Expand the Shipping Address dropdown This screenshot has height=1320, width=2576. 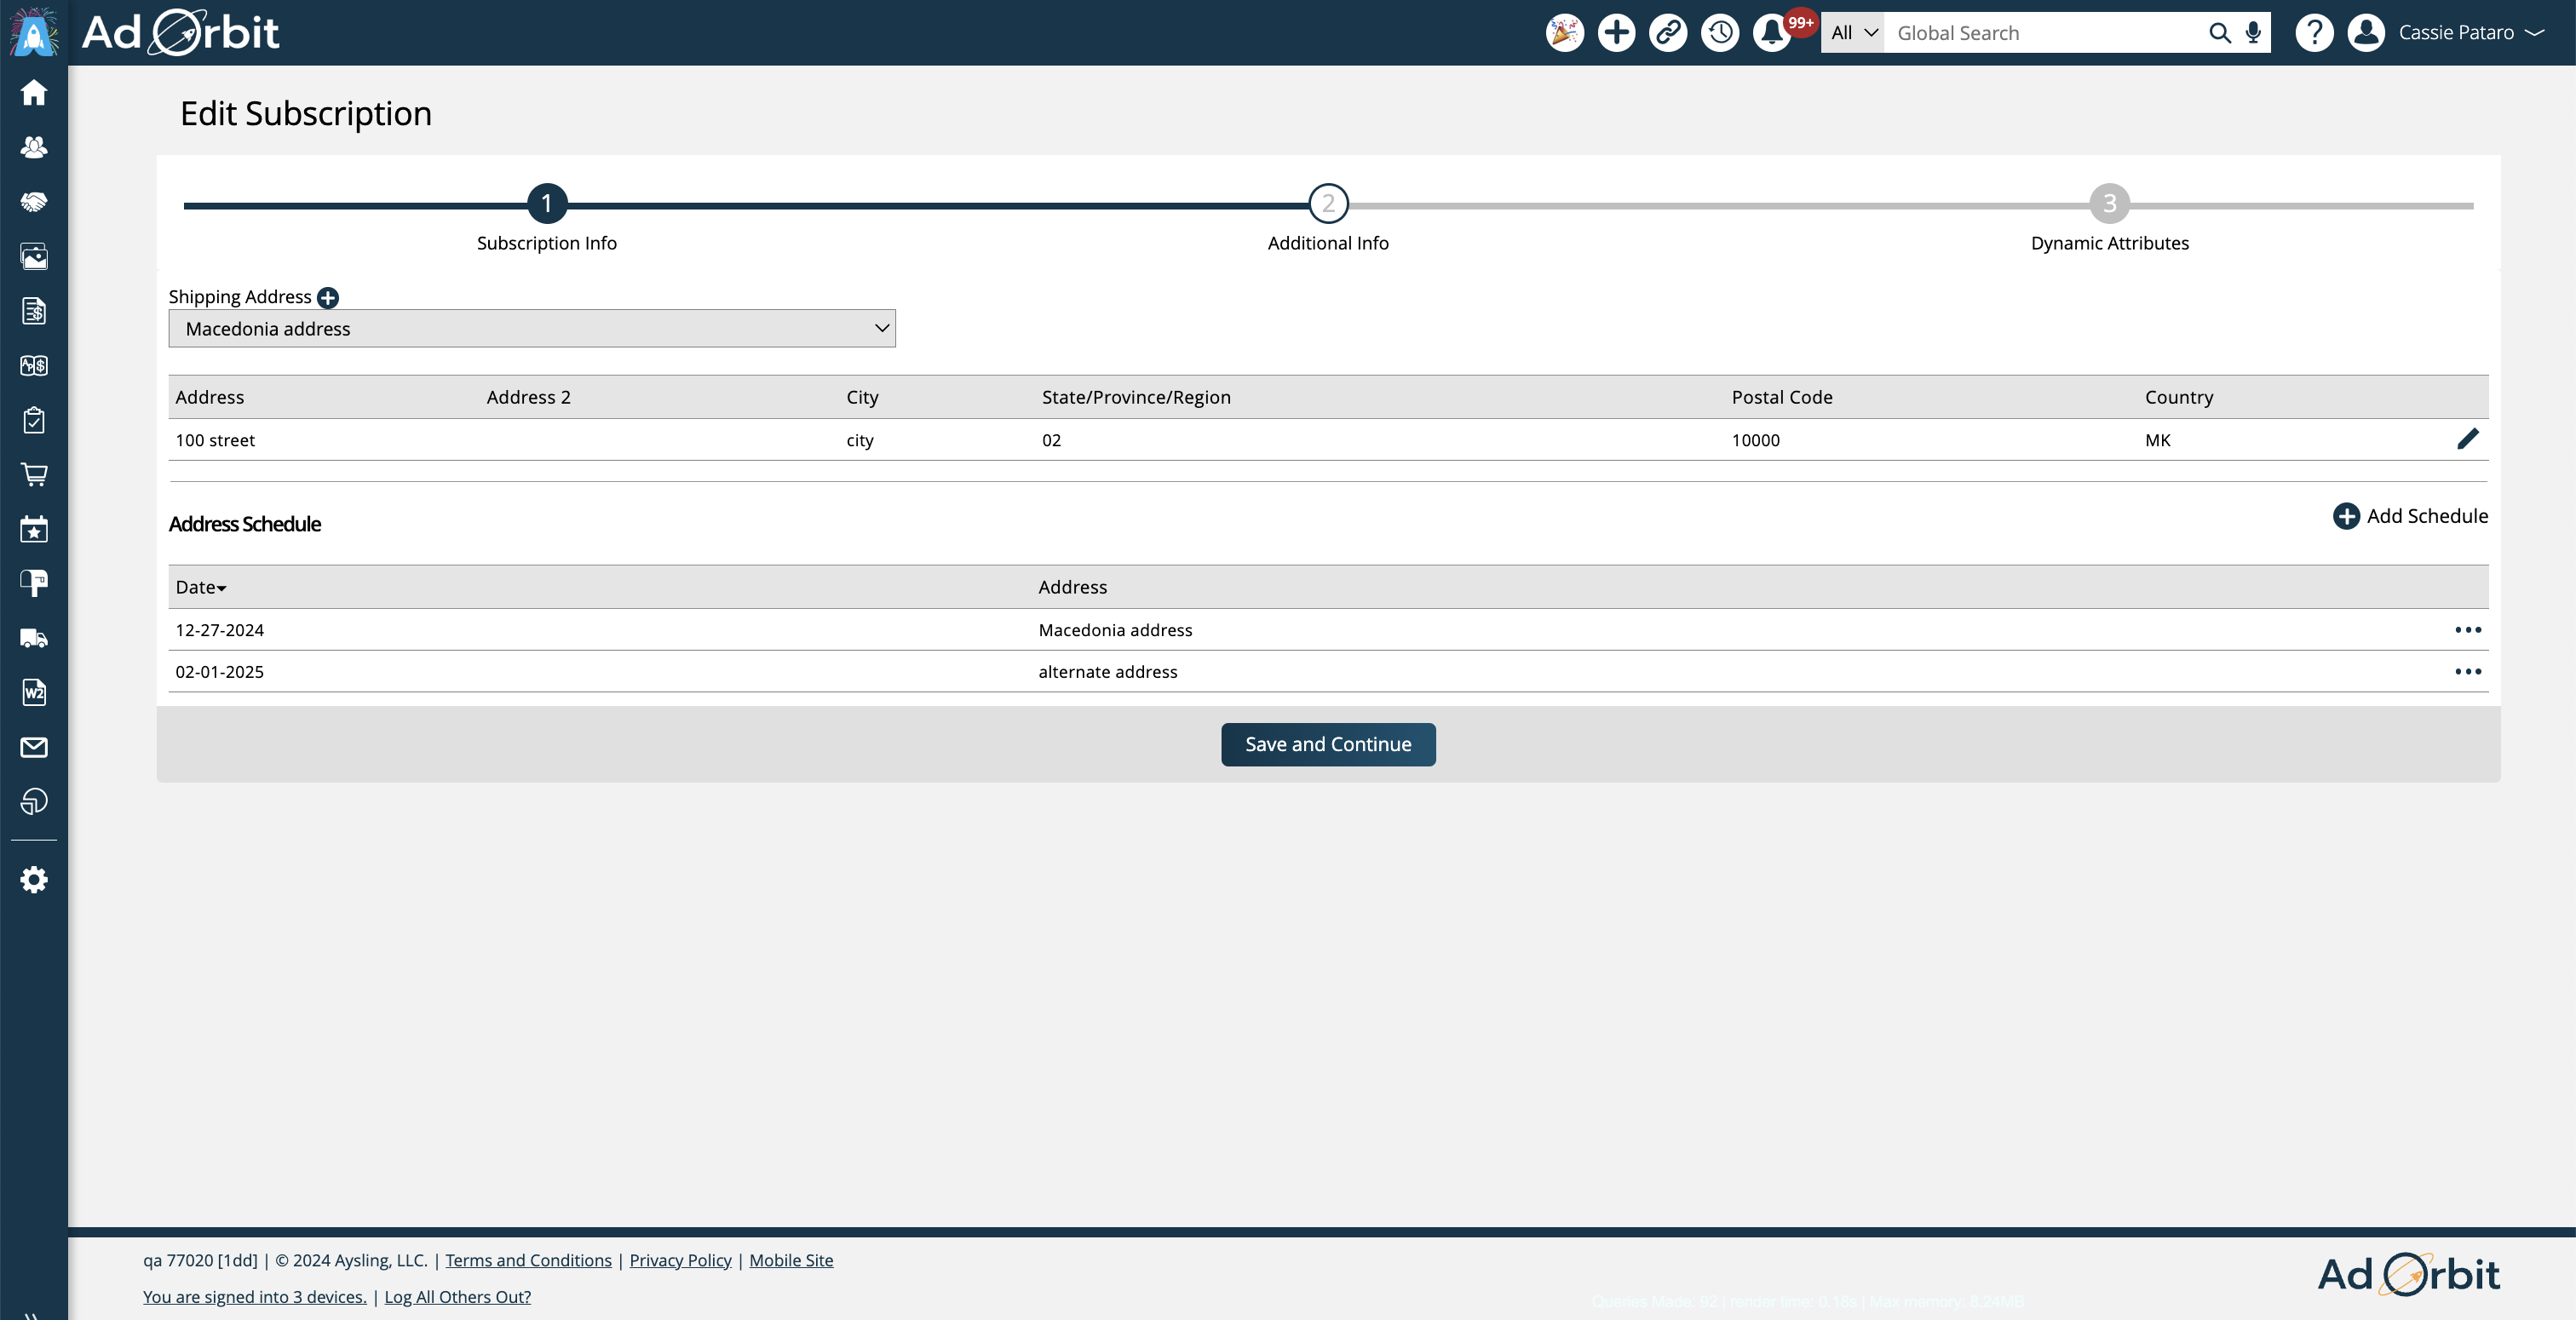pos(532,329)
